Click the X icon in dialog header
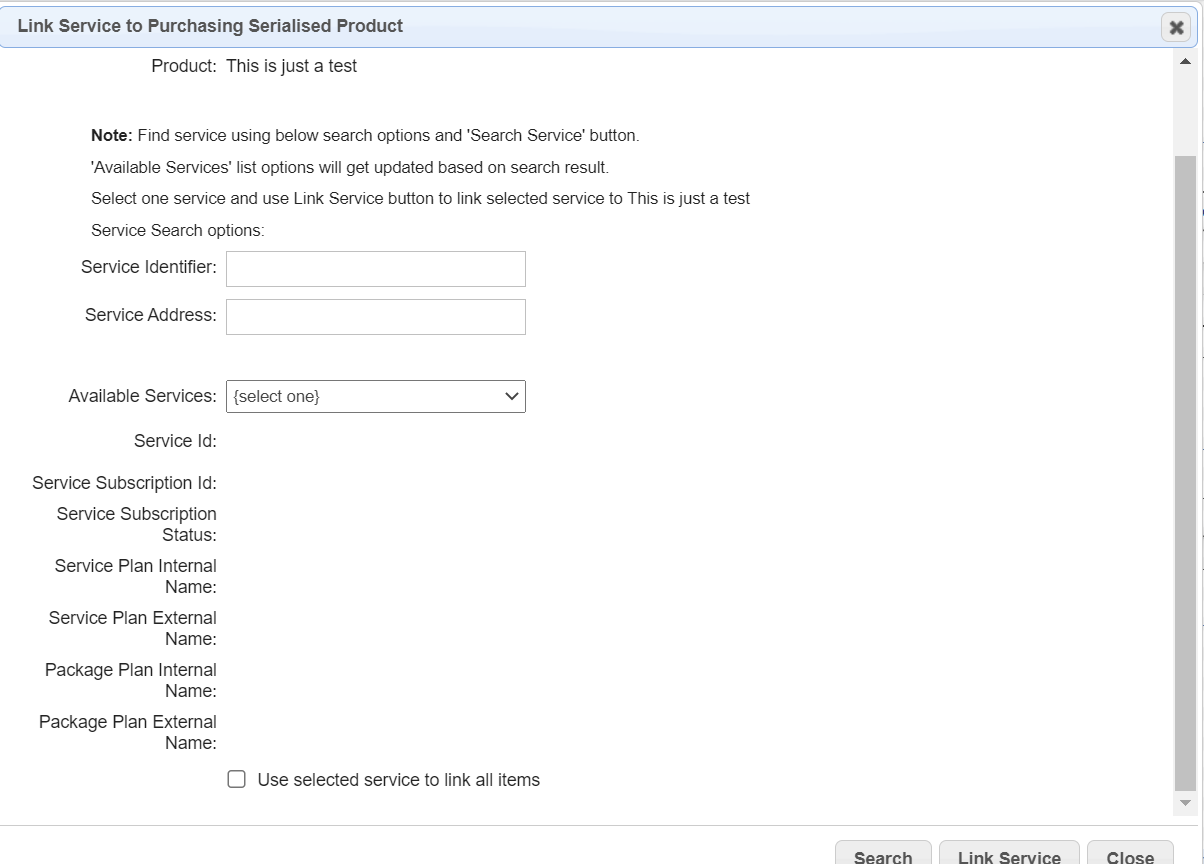The image size is (1204, 864). click(x=1176, y=28)
